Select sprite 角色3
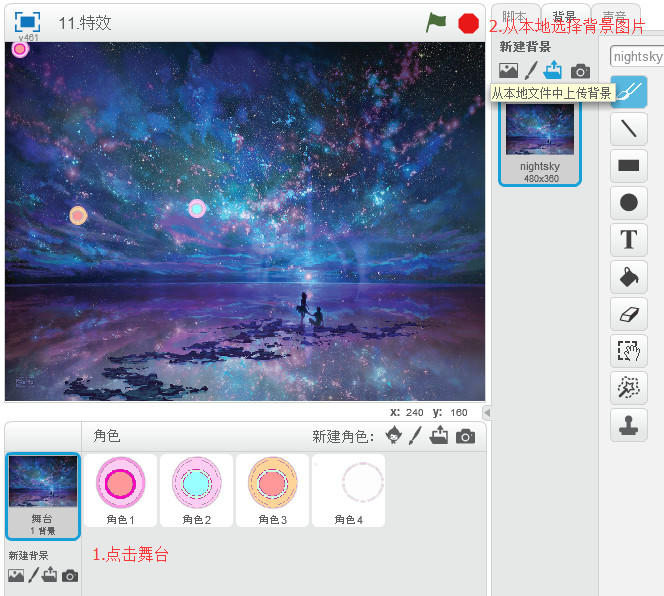Viewport: 664px width, 596px height. coord(272,490)
